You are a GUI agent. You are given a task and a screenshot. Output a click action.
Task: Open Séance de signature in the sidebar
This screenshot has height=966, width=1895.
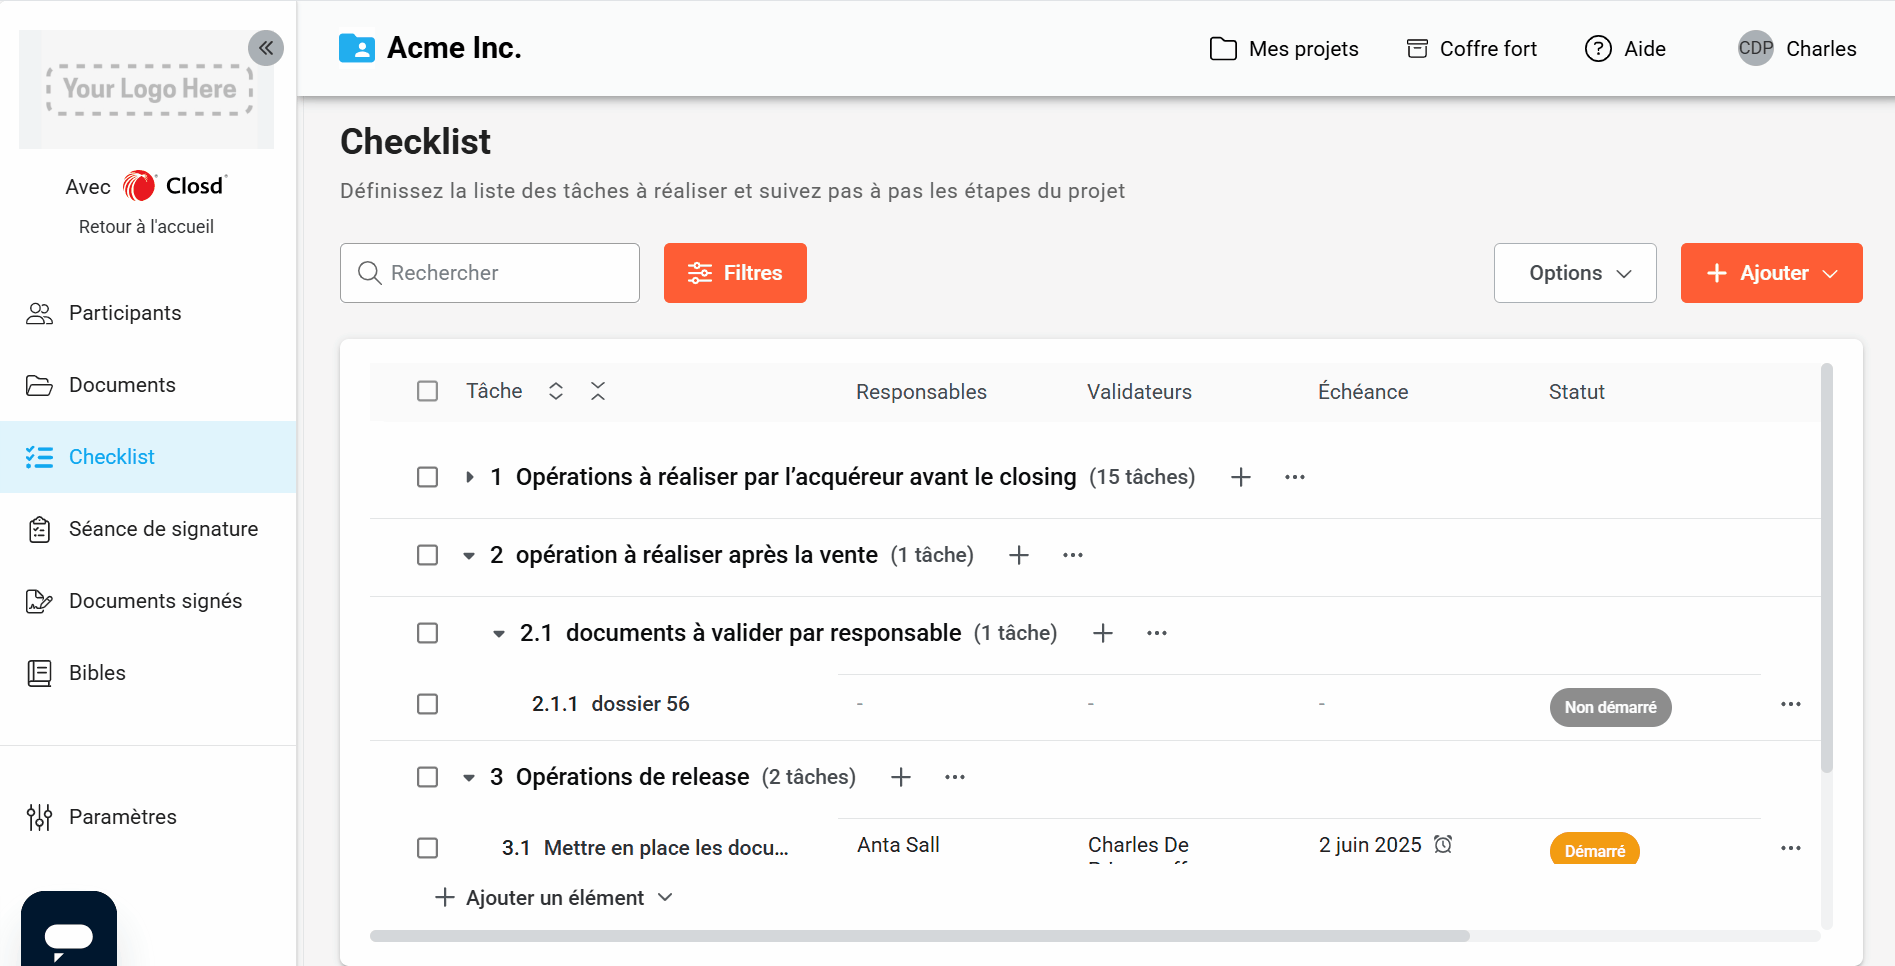coord(163,529)
